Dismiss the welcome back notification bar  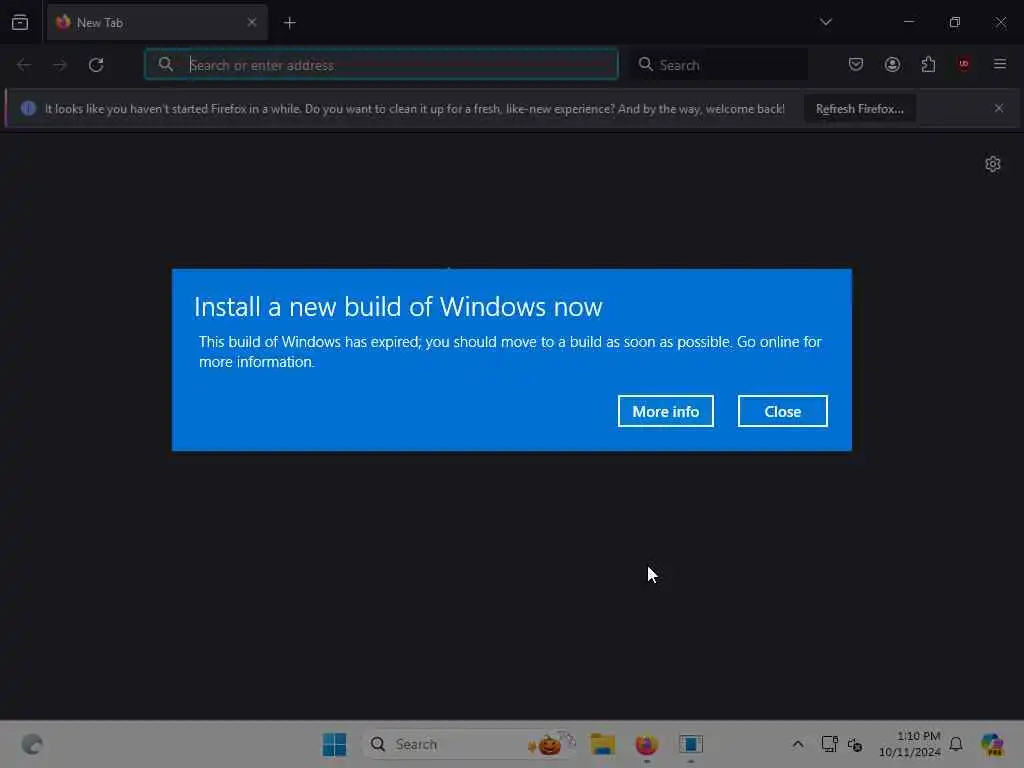click(x=999, y=108)
